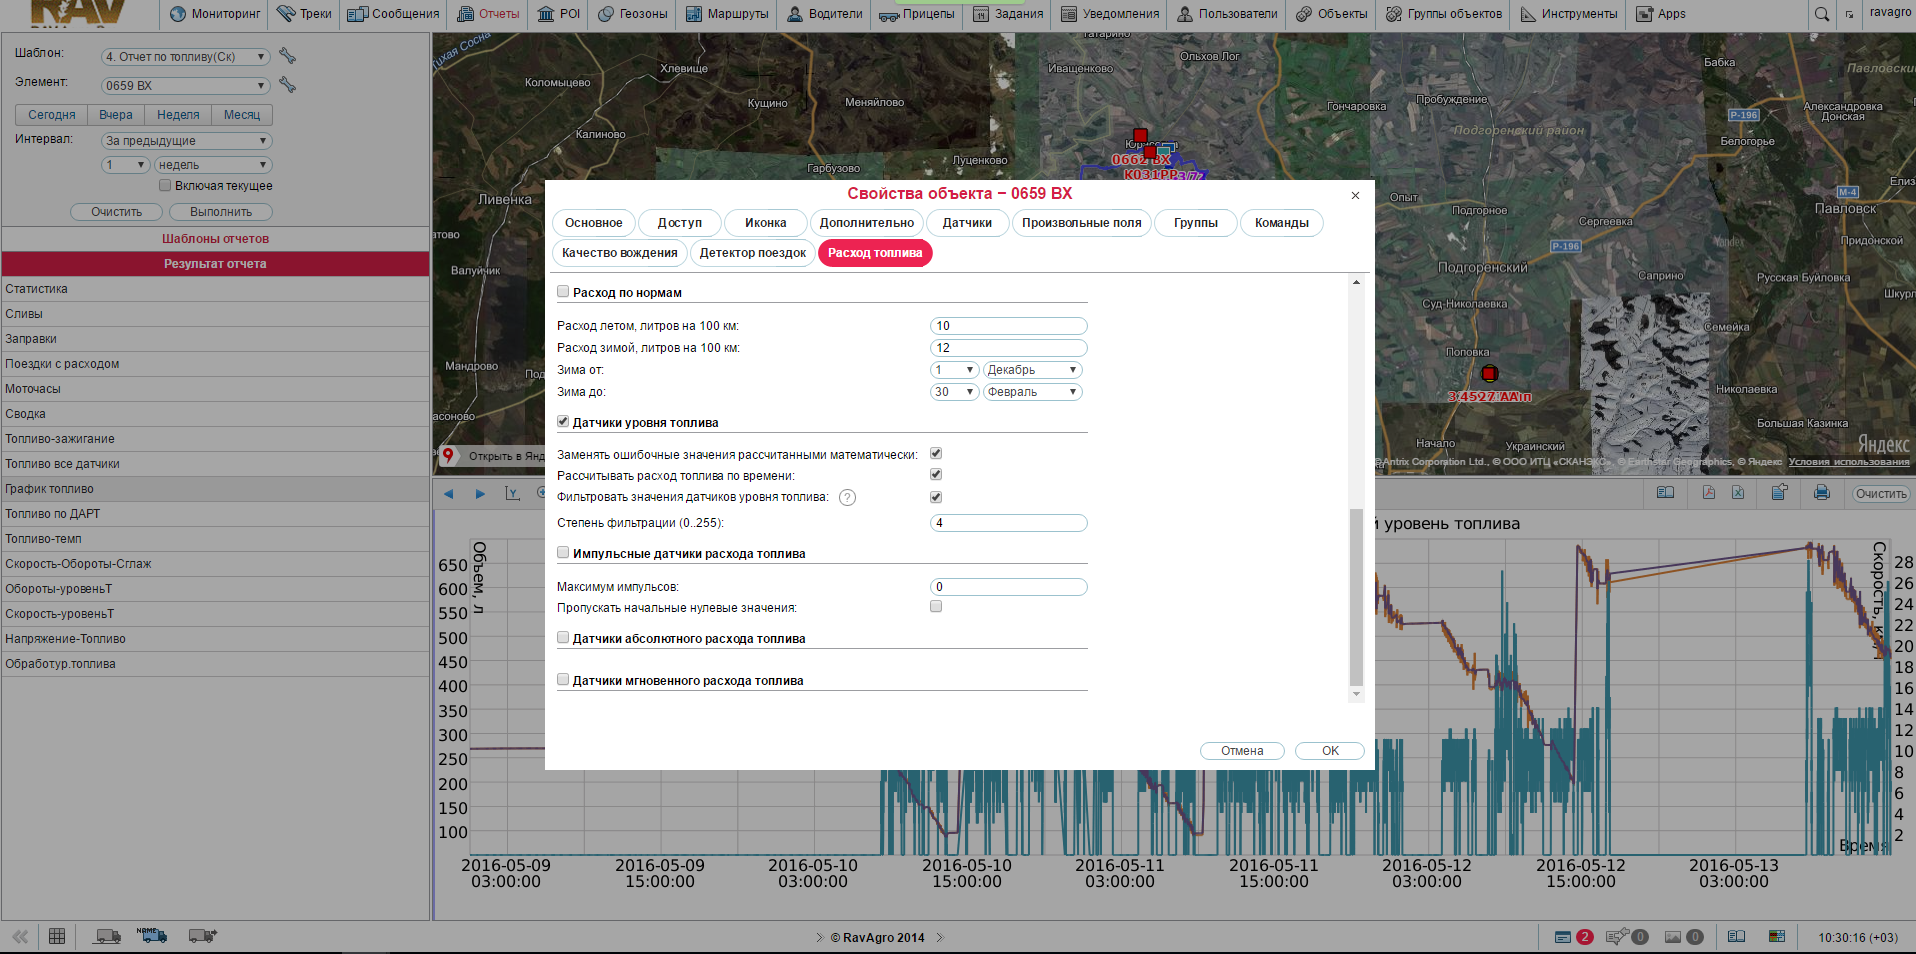Click the dialog's vertical scrollbar thumb
This screenshot has width=1916, height=954.
(x=1356, y=595)
